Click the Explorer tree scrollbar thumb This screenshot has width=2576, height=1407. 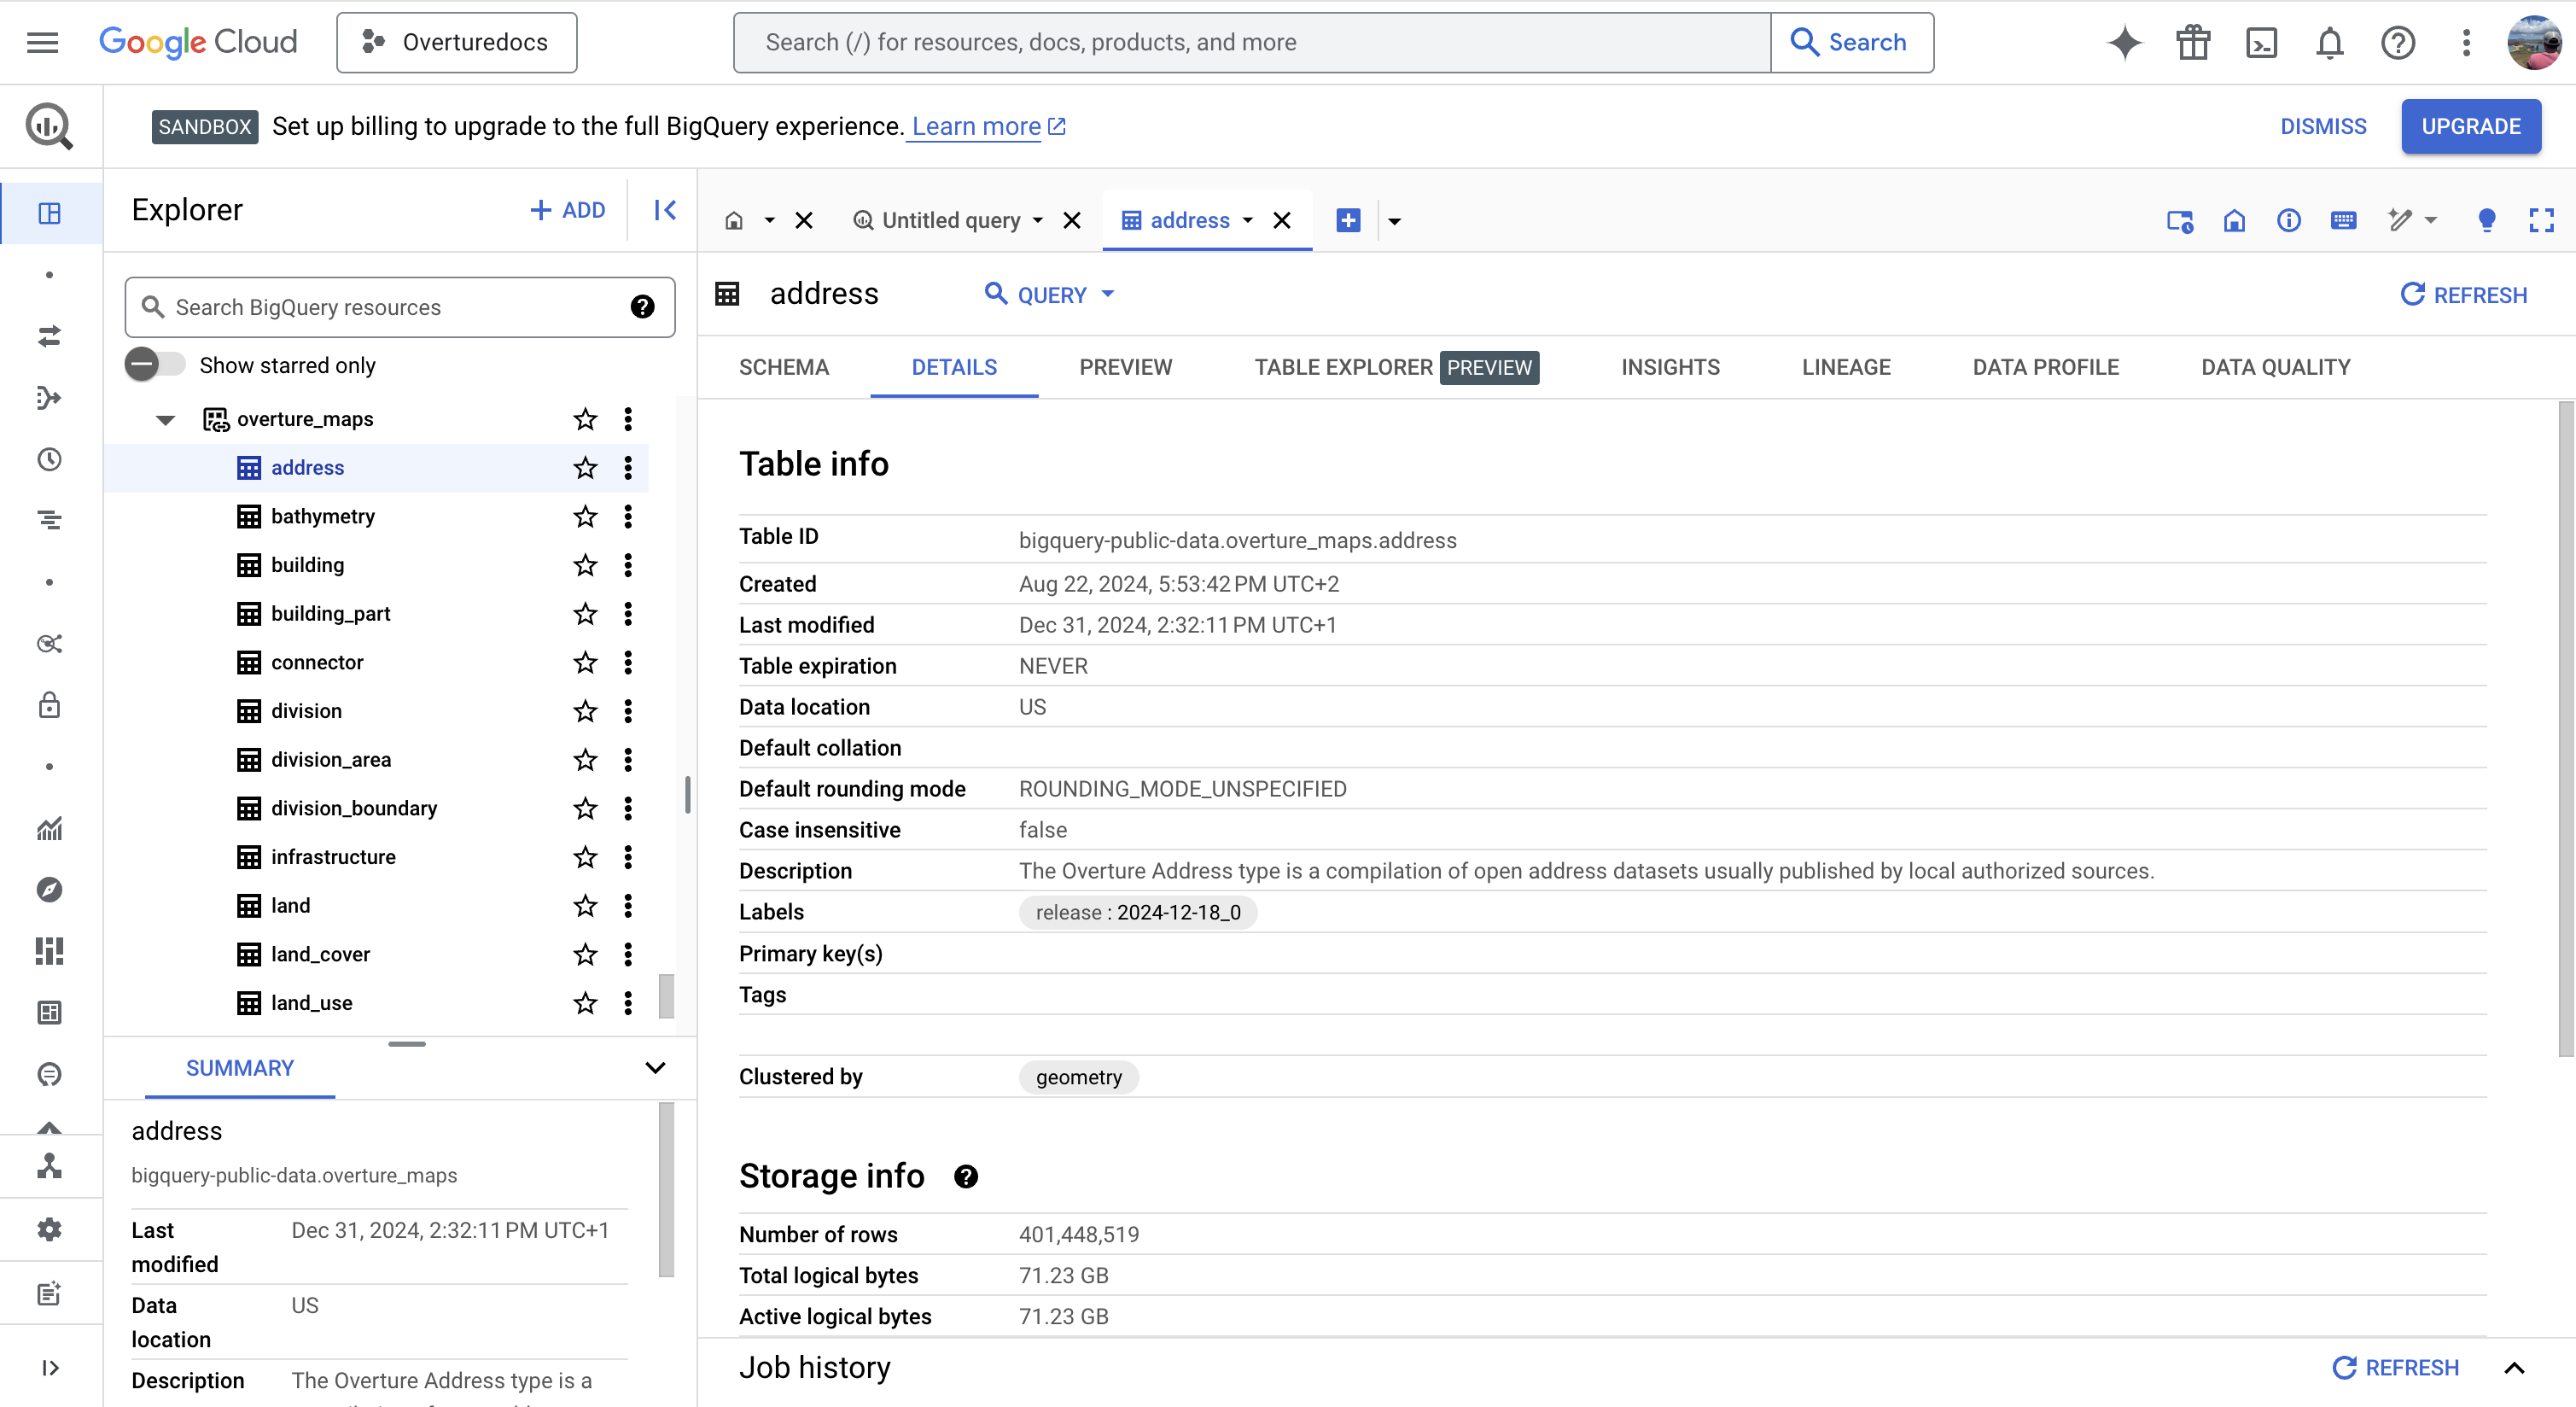666,995
